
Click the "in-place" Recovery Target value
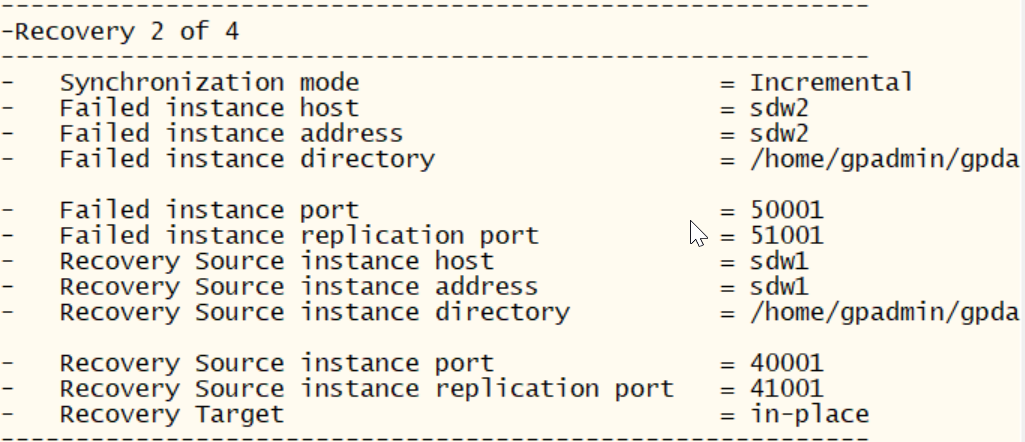[x=809, y=414]
